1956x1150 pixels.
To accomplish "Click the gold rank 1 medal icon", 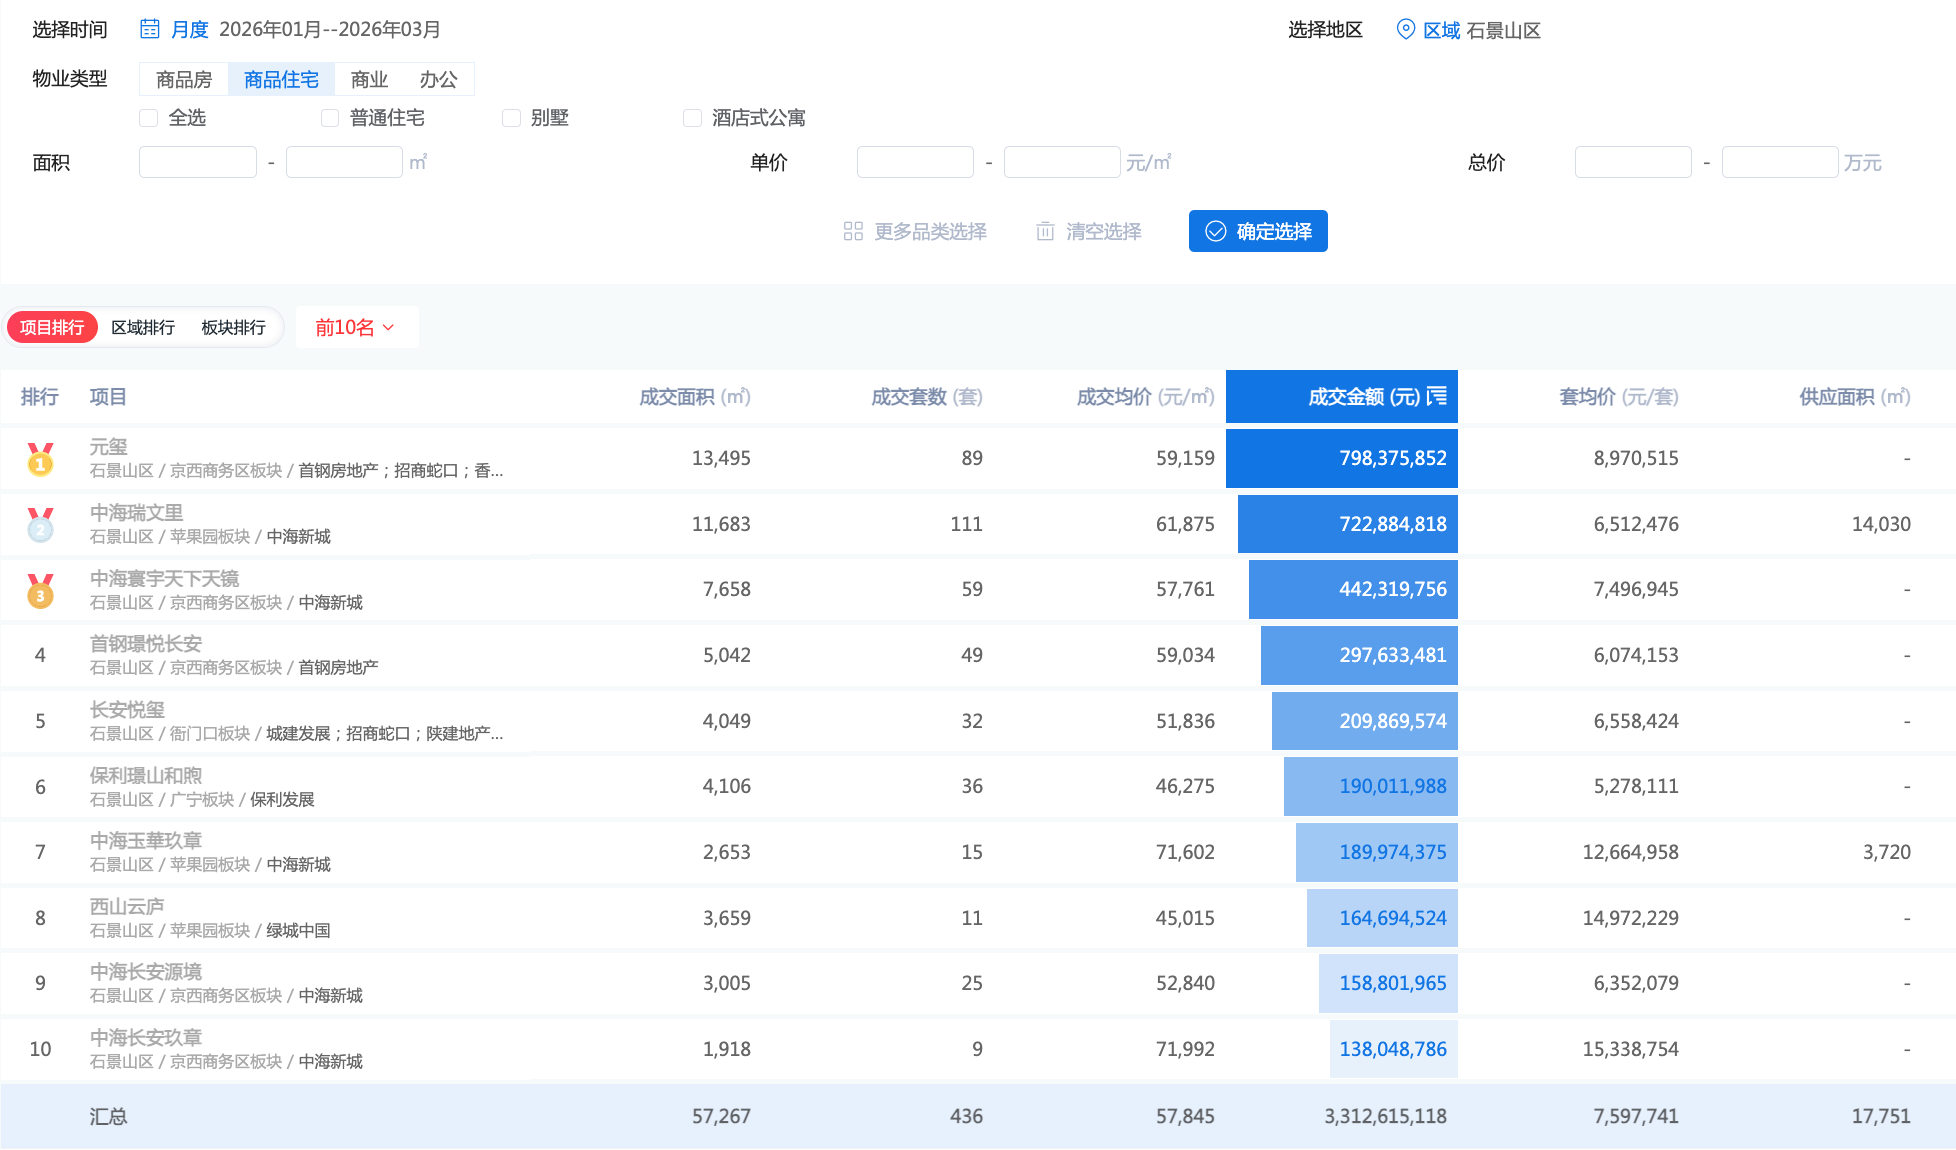I will [x=40, y=459].
